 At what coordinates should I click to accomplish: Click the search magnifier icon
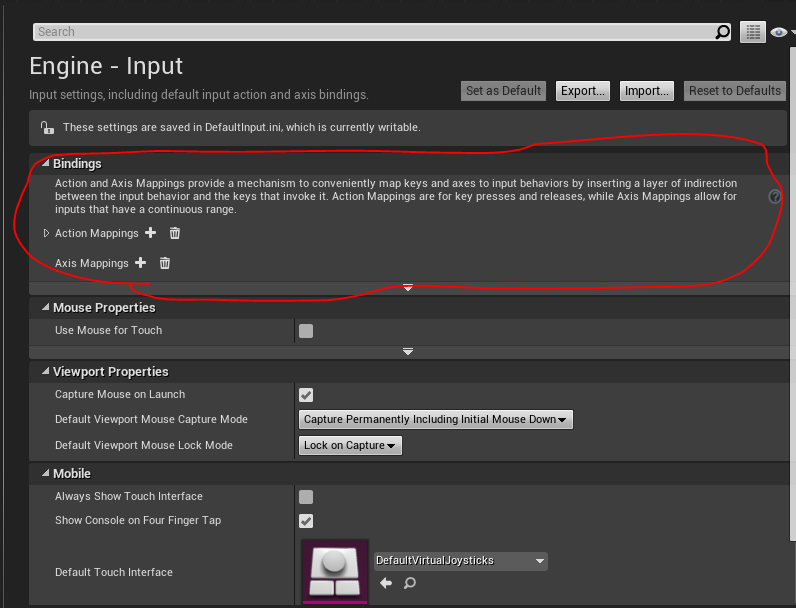722,32
